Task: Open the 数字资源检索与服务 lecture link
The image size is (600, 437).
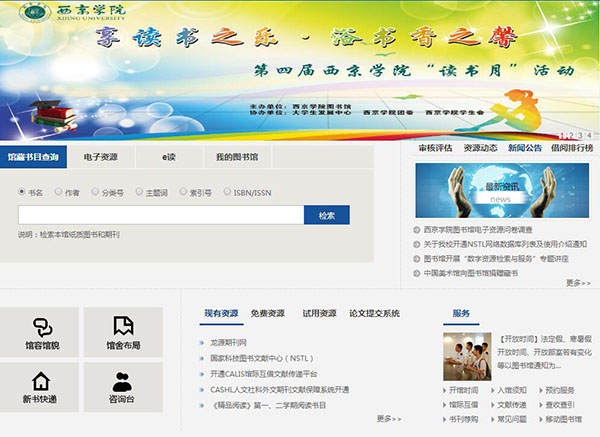Action: click(496, 259)
